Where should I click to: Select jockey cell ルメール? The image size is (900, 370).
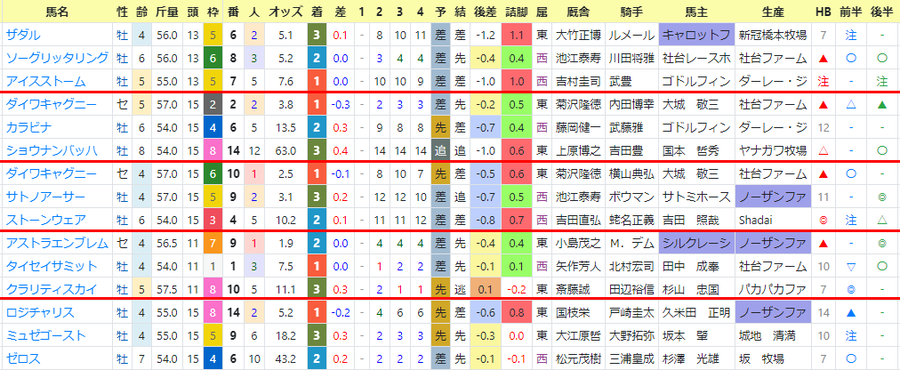[631, 35]
